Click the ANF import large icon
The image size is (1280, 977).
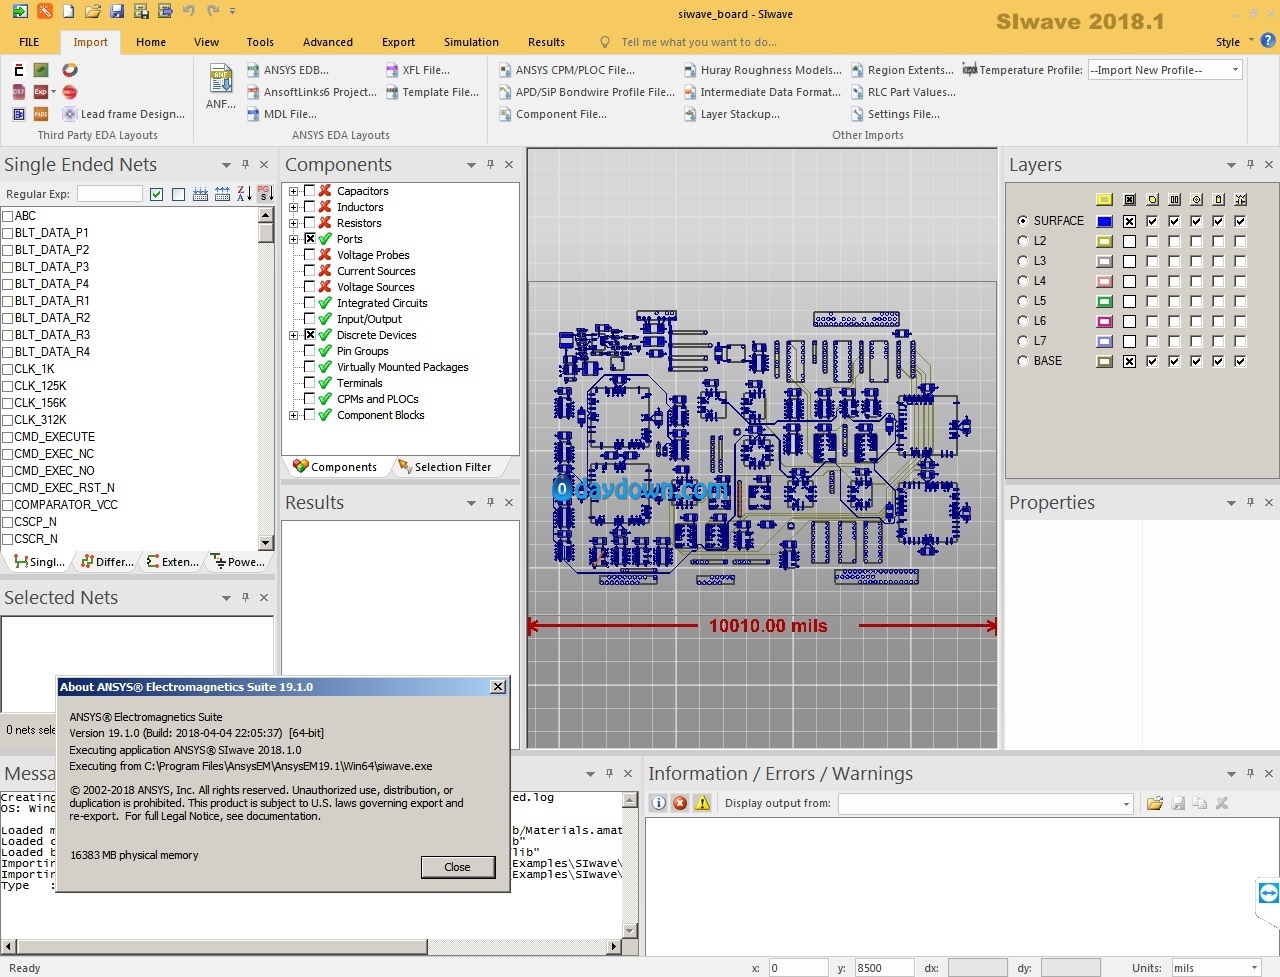[220, 86]
